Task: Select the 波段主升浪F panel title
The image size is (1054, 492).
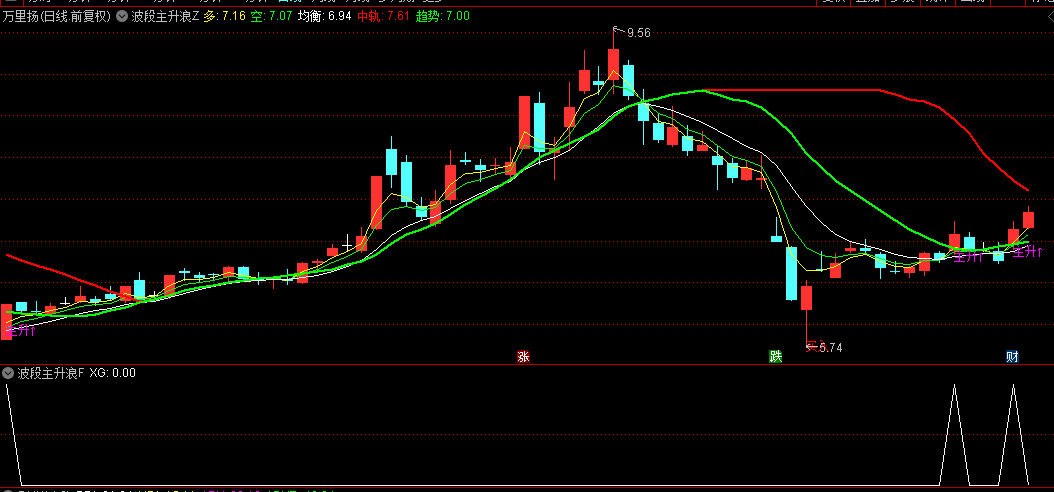Action: pos(50,372)
